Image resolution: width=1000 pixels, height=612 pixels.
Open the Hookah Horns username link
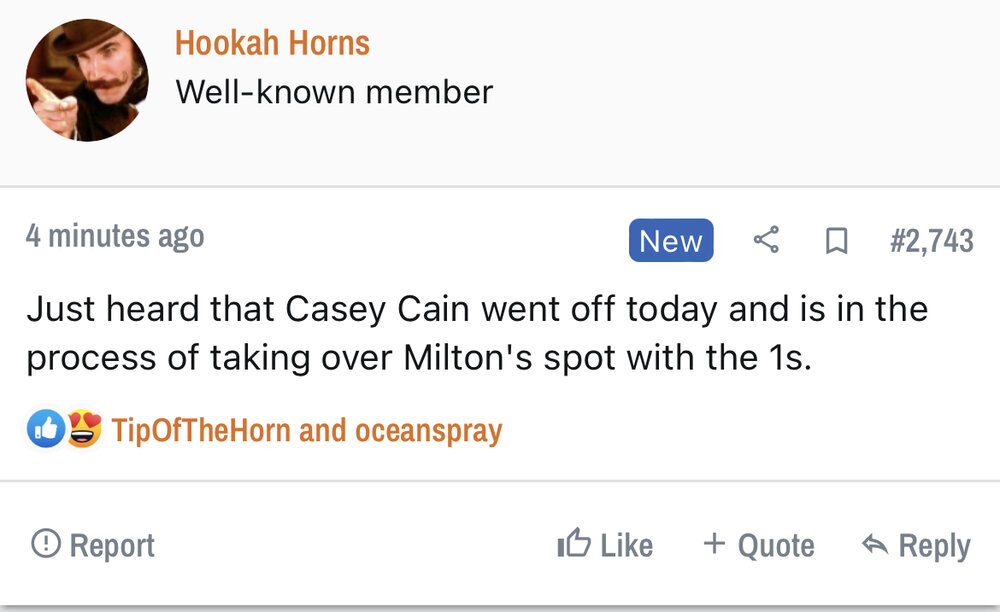[272, 43]
